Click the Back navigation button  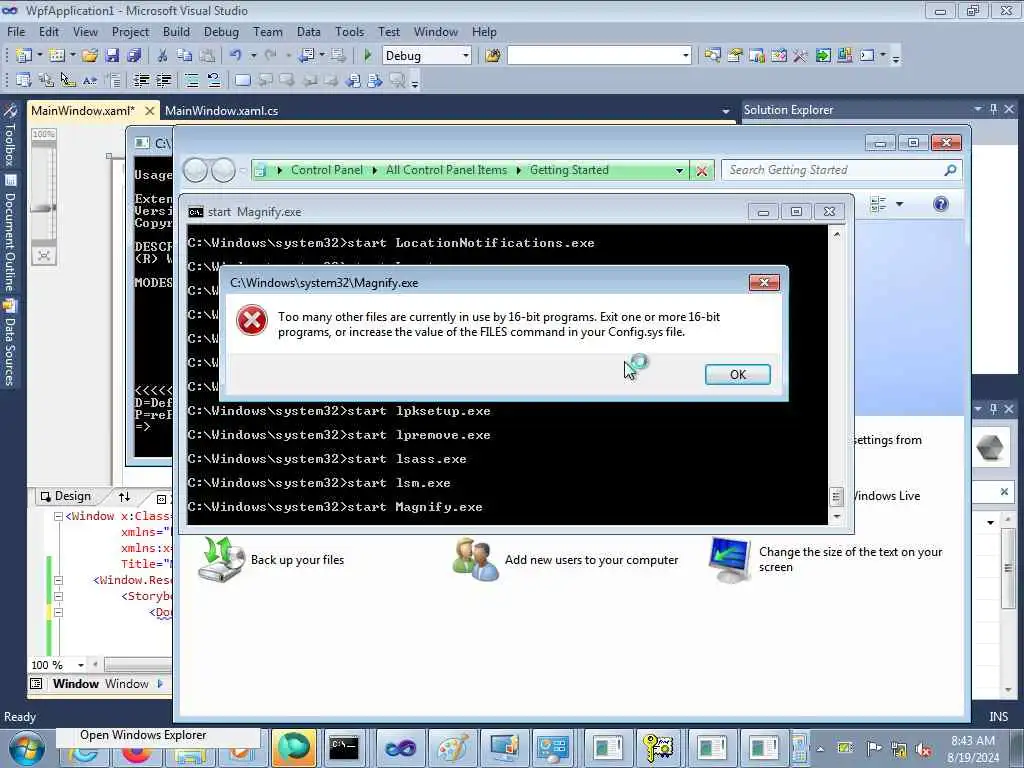195,170
